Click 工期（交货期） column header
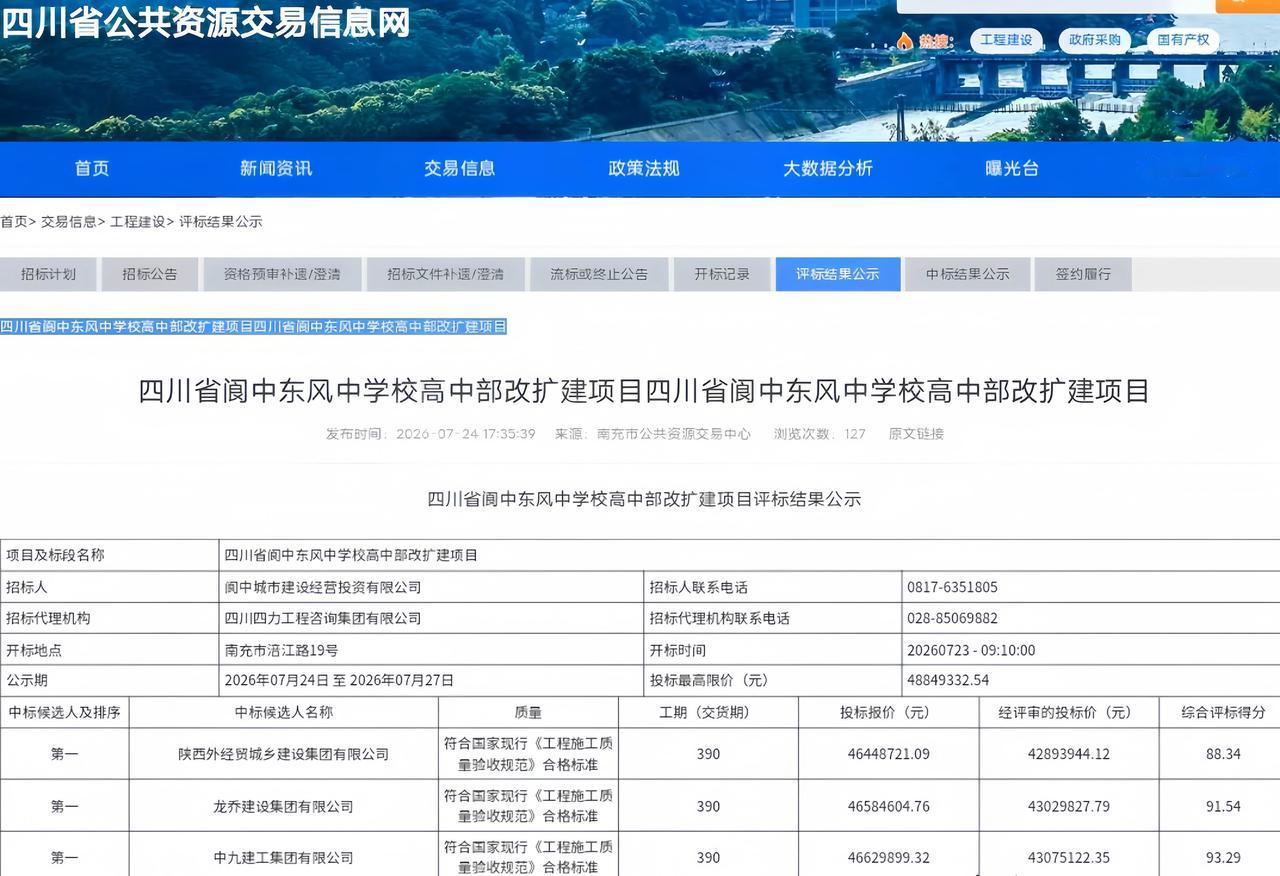Image resolution: width=1280 pixels, height=876 pixels. (x=709, y=712)
